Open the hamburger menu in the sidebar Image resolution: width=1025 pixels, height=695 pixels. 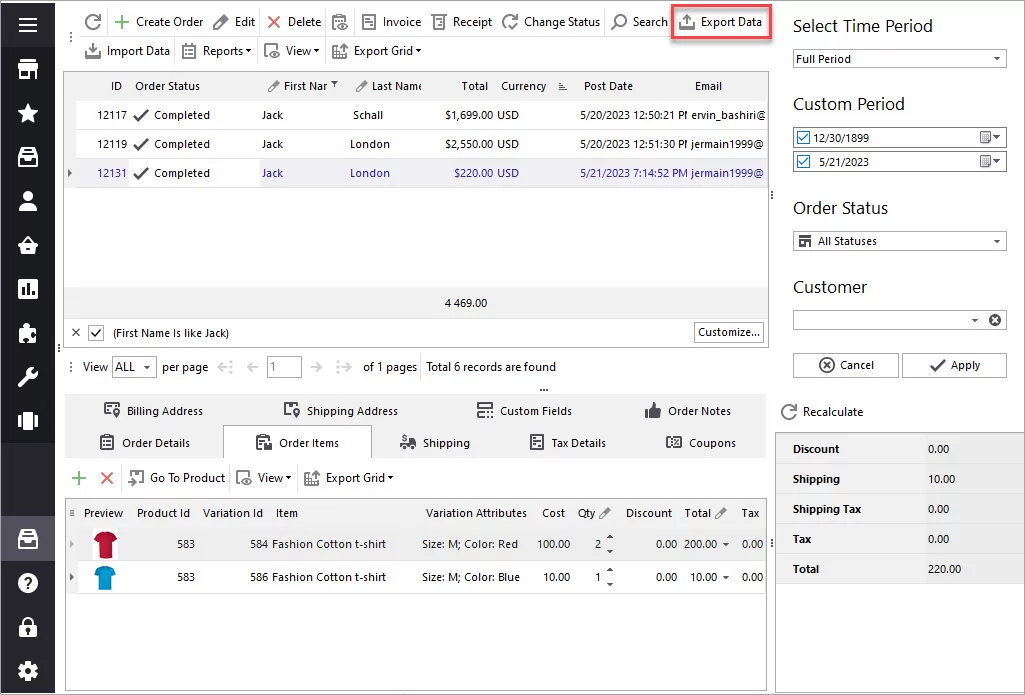click(x=28, y=25)
